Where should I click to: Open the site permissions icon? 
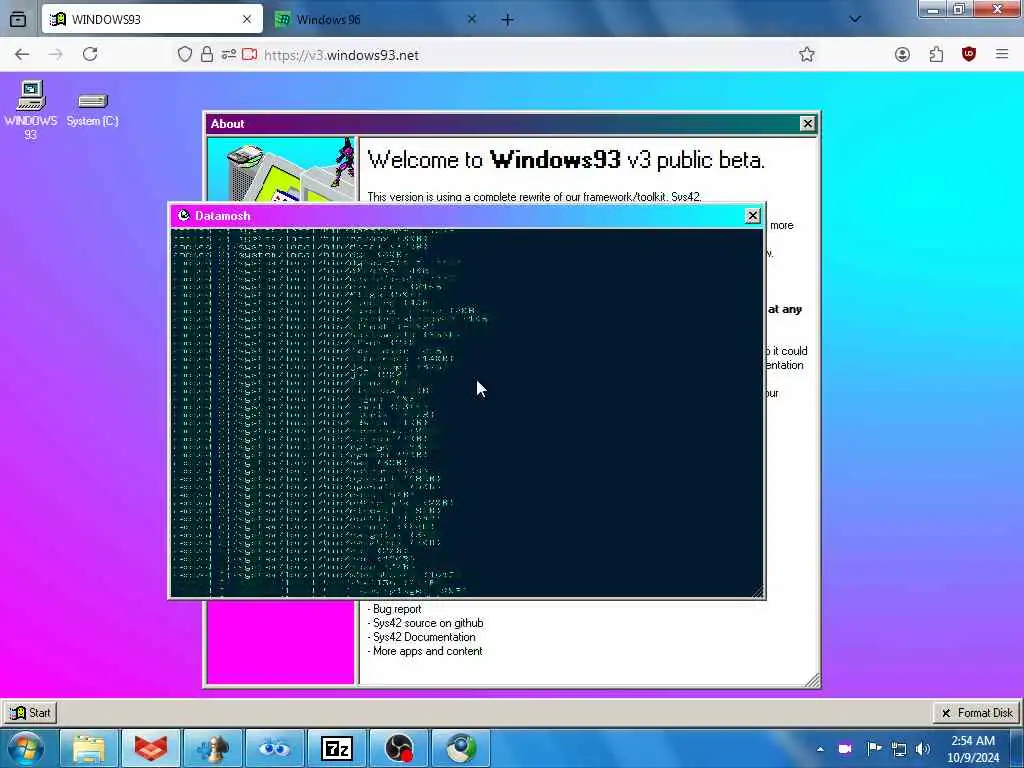click(228, 54)
